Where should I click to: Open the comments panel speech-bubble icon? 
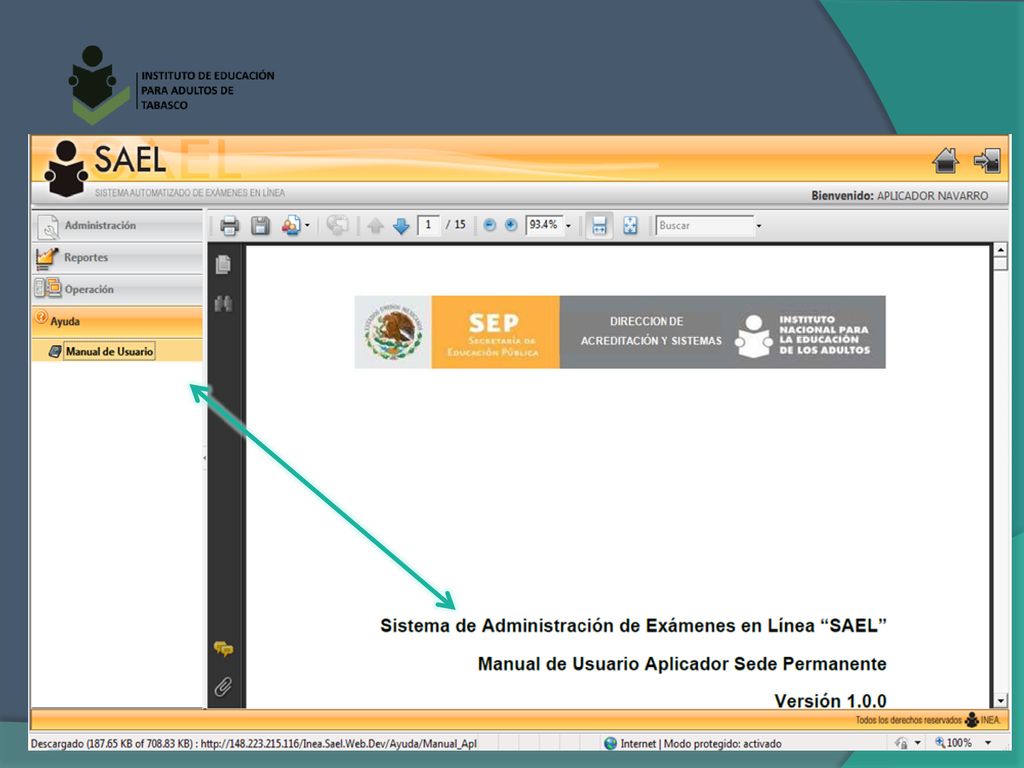point(223,648)
